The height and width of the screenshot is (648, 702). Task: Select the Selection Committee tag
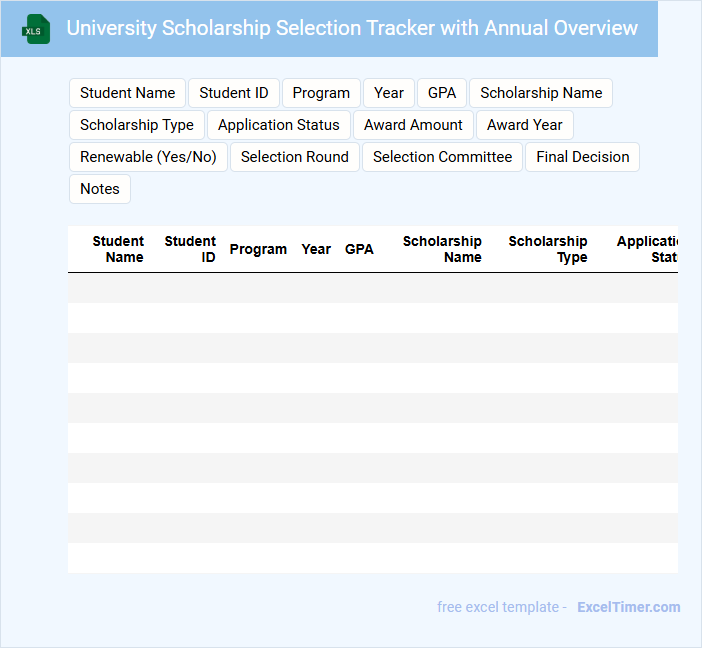[x=442, y=157]
